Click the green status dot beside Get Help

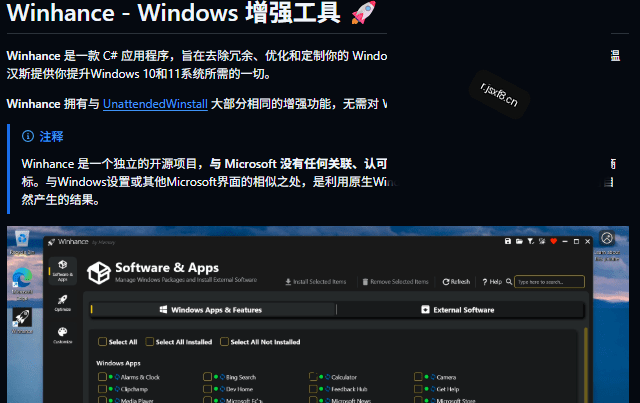tap(427, 389)
